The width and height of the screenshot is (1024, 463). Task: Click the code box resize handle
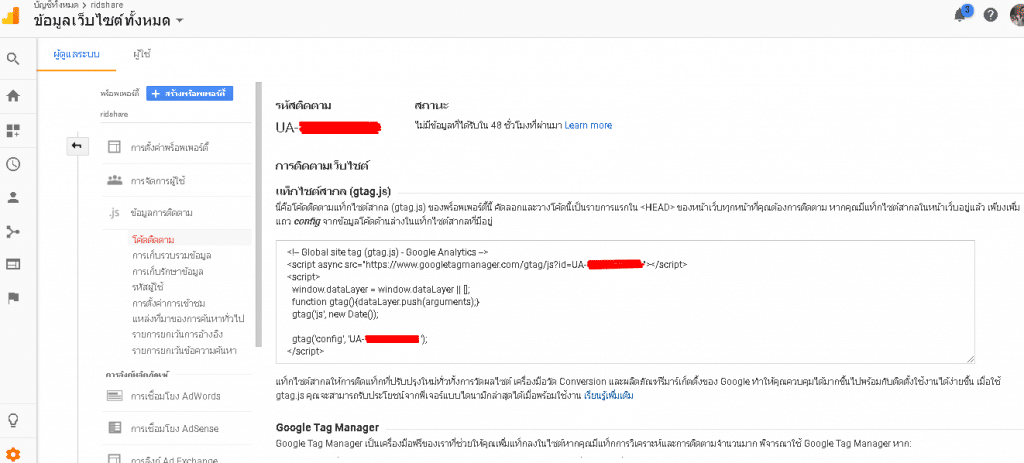970,359
